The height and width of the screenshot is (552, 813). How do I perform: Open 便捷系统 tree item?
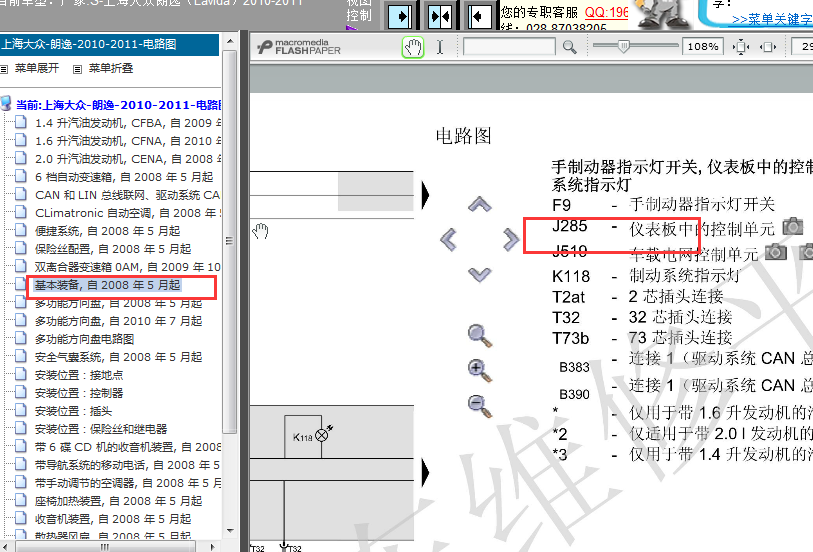point(107,231)
